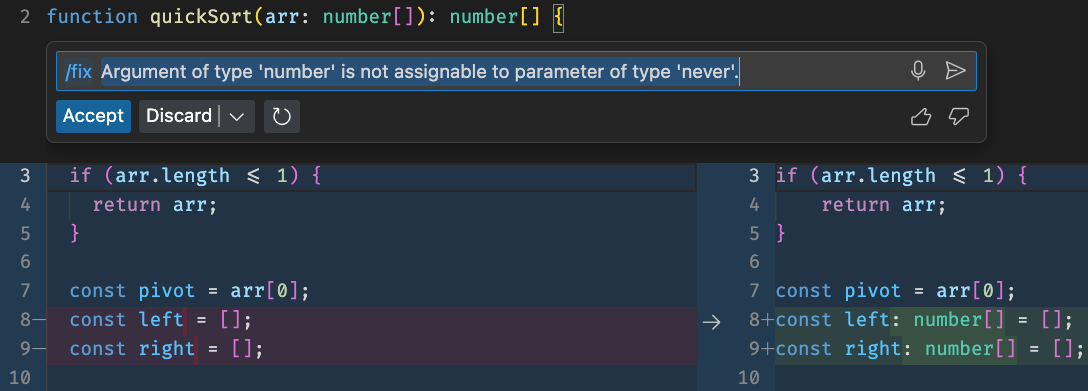Click removed line 8 'const left = [];'
The width and height of the screenshot is (1088, 391).
(x=159, y=320)
